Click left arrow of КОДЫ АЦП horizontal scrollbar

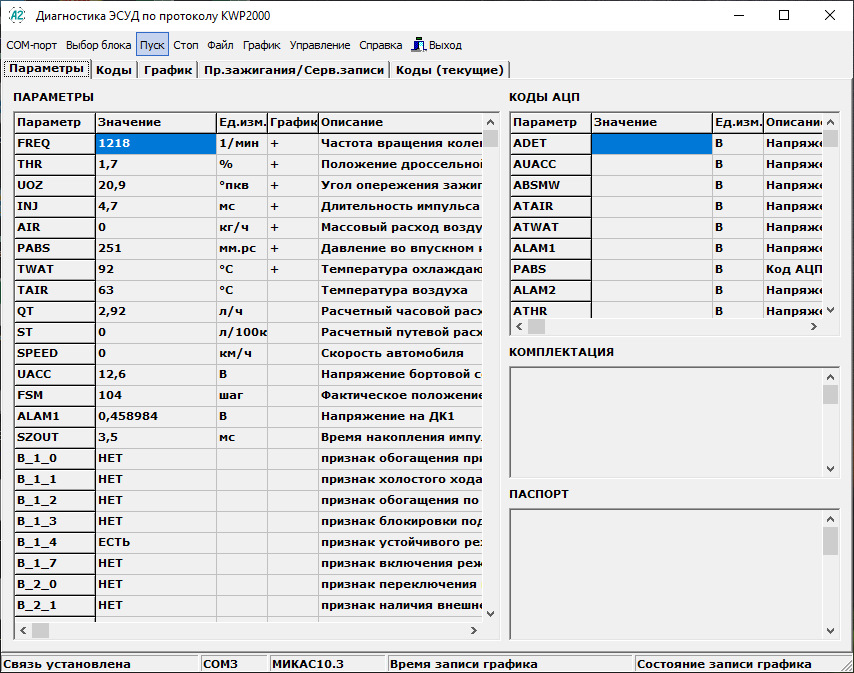pyautogui.click(x=519, y=327)
